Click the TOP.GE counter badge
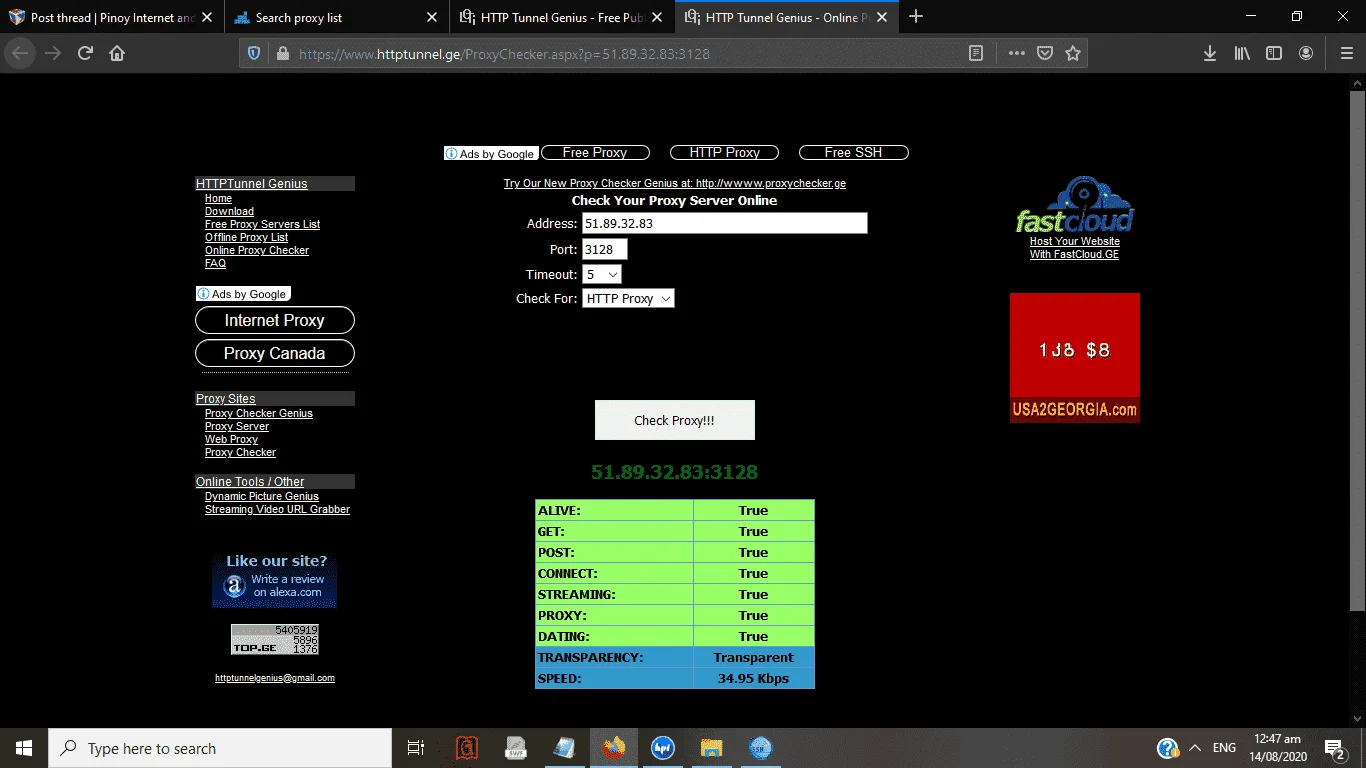Image resolution: width=1366 pixels, height=768 pixels. [275, 639]
